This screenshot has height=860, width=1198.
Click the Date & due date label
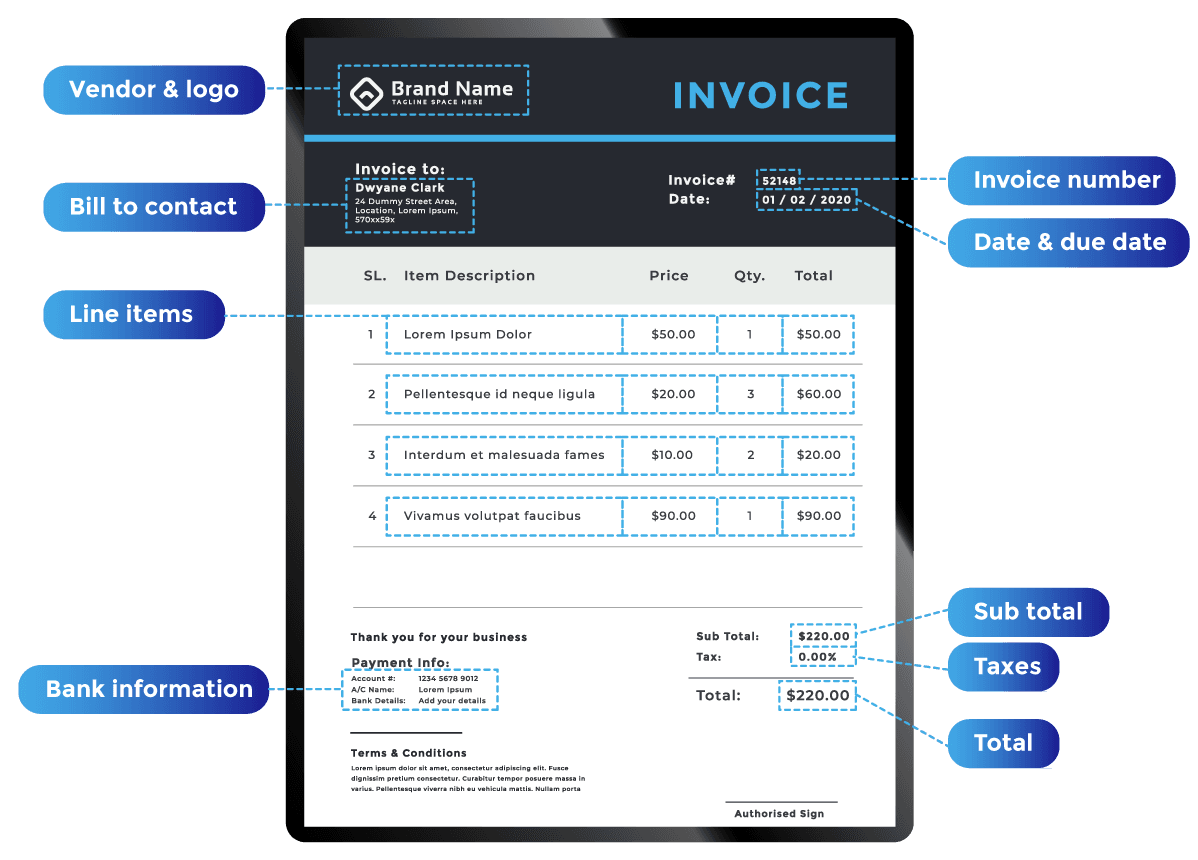point(1068,243)
